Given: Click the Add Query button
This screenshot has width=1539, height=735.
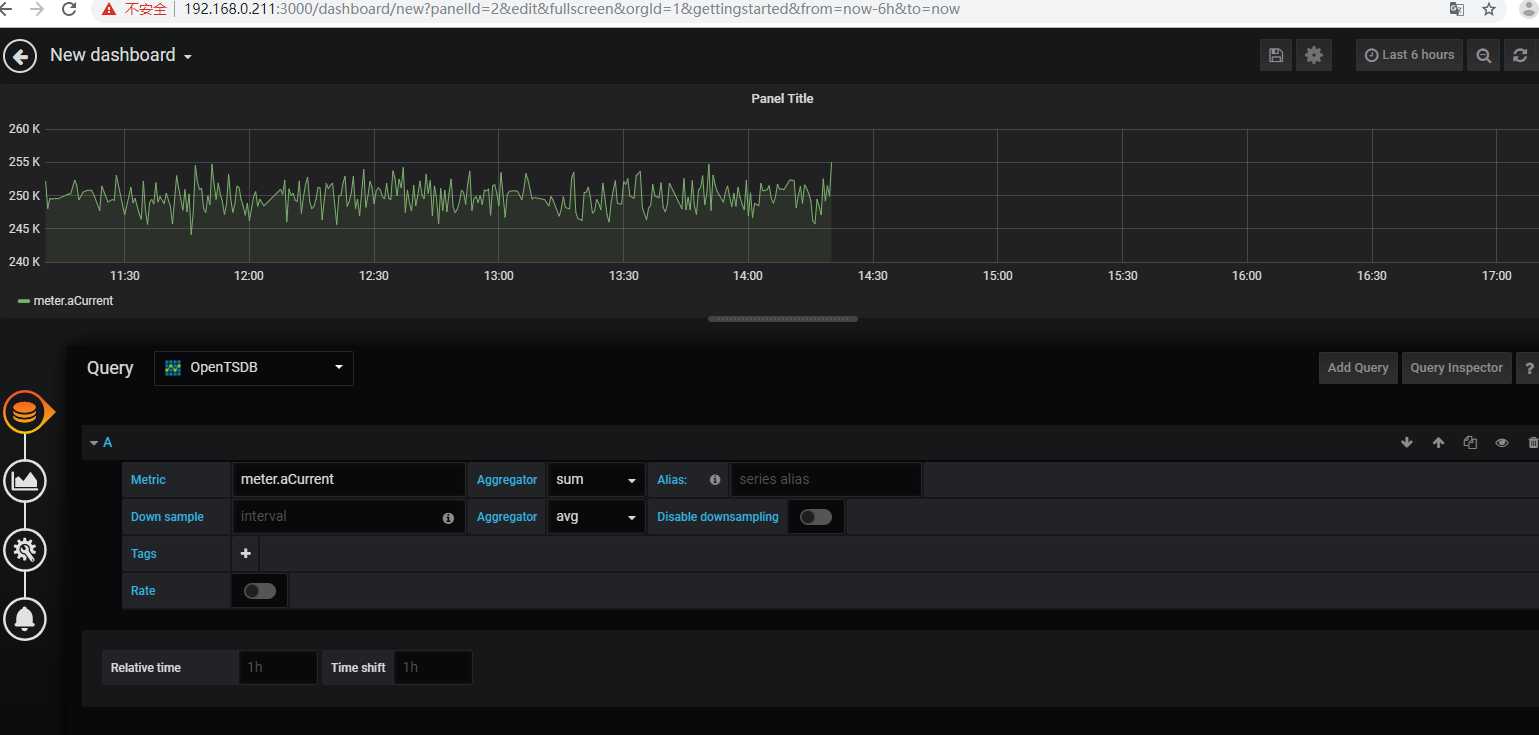Looking at the screenshot, I should (1358, 367).
